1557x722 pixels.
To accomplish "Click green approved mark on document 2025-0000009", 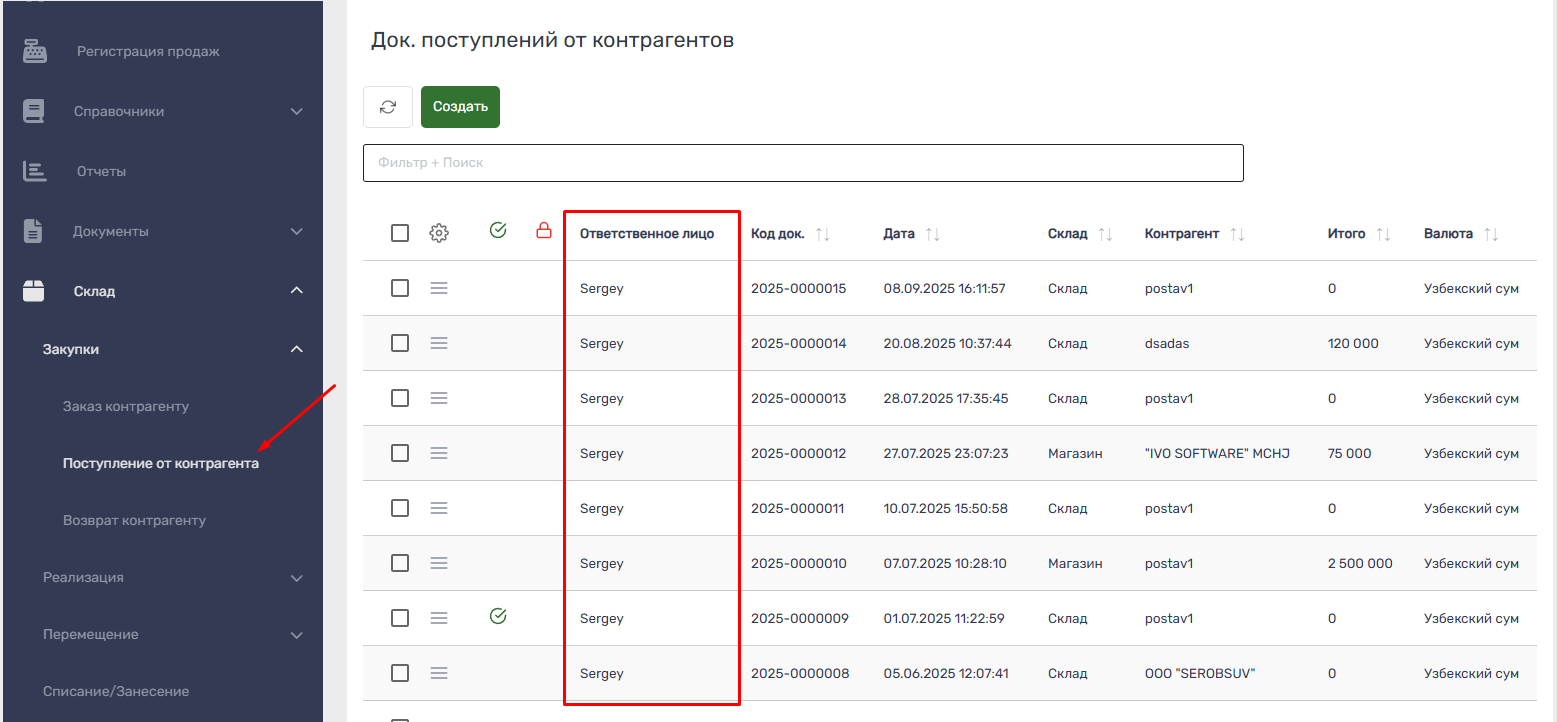I will coord(498,616).
